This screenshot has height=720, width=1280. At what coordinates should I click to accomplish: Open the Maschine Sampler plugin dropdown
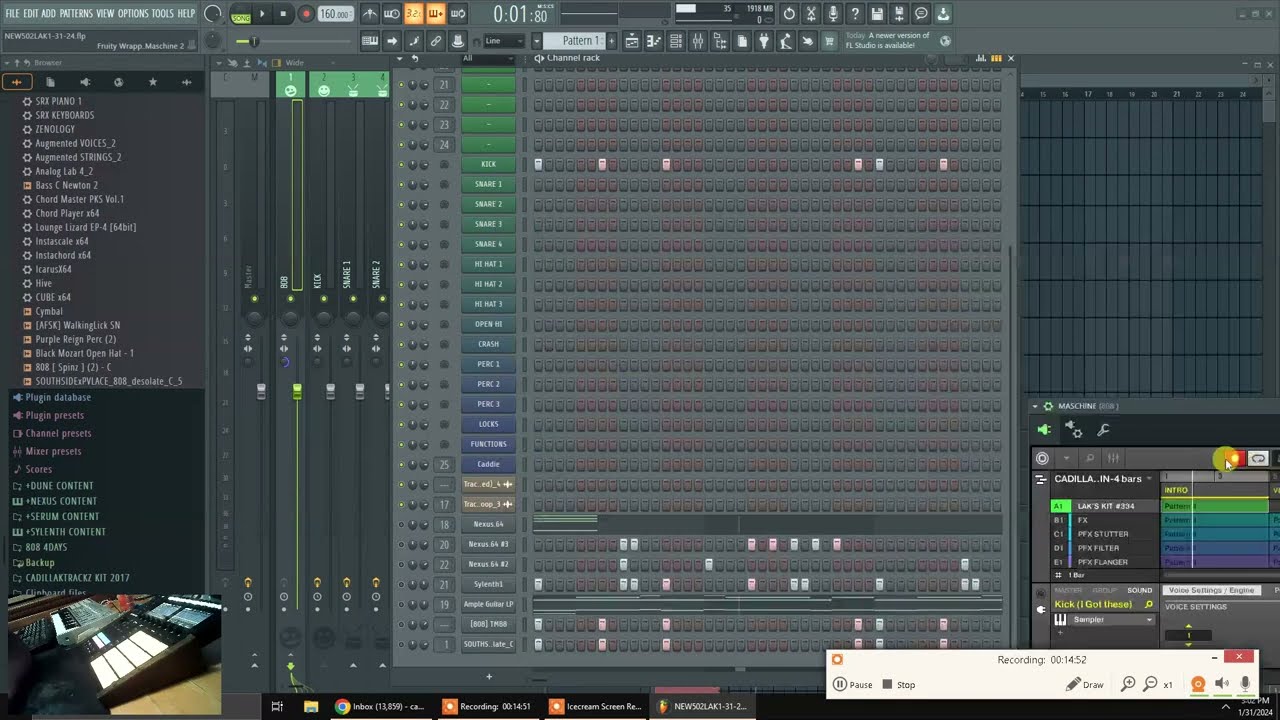[1112, 620]
